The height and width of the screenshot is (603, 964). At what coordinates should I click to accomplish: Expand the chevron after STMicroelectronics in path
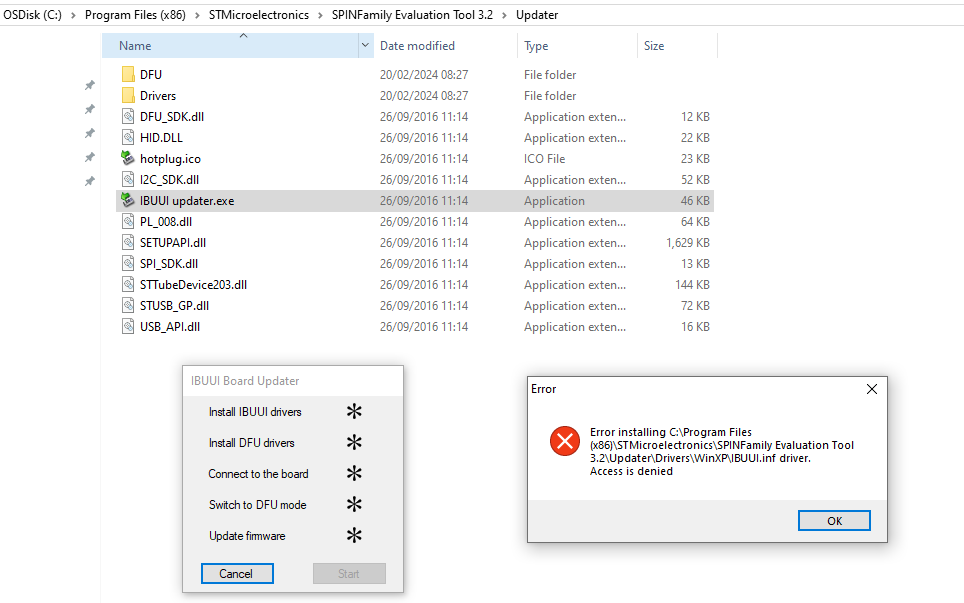point(320,15)
